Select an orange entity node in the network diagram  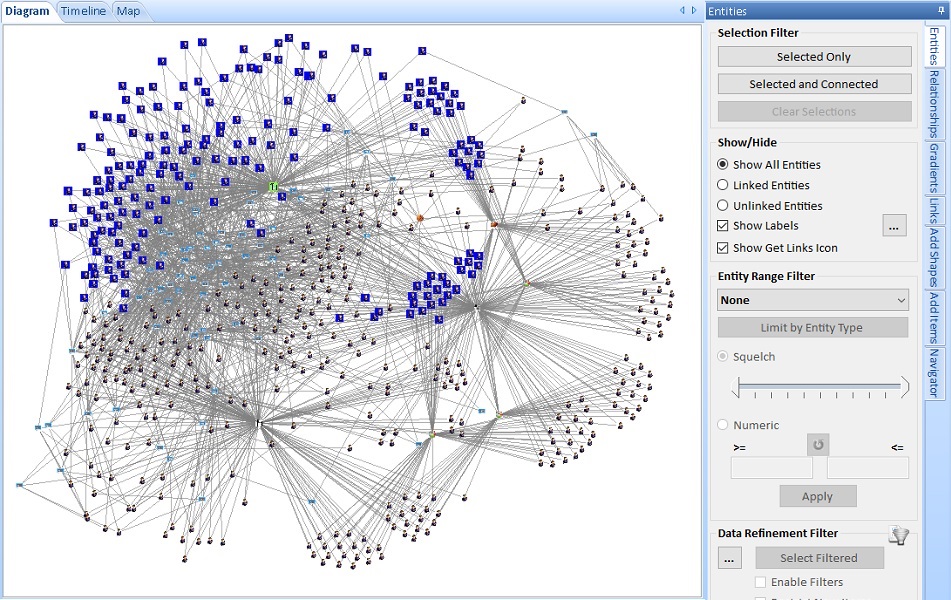pos(420,217)
